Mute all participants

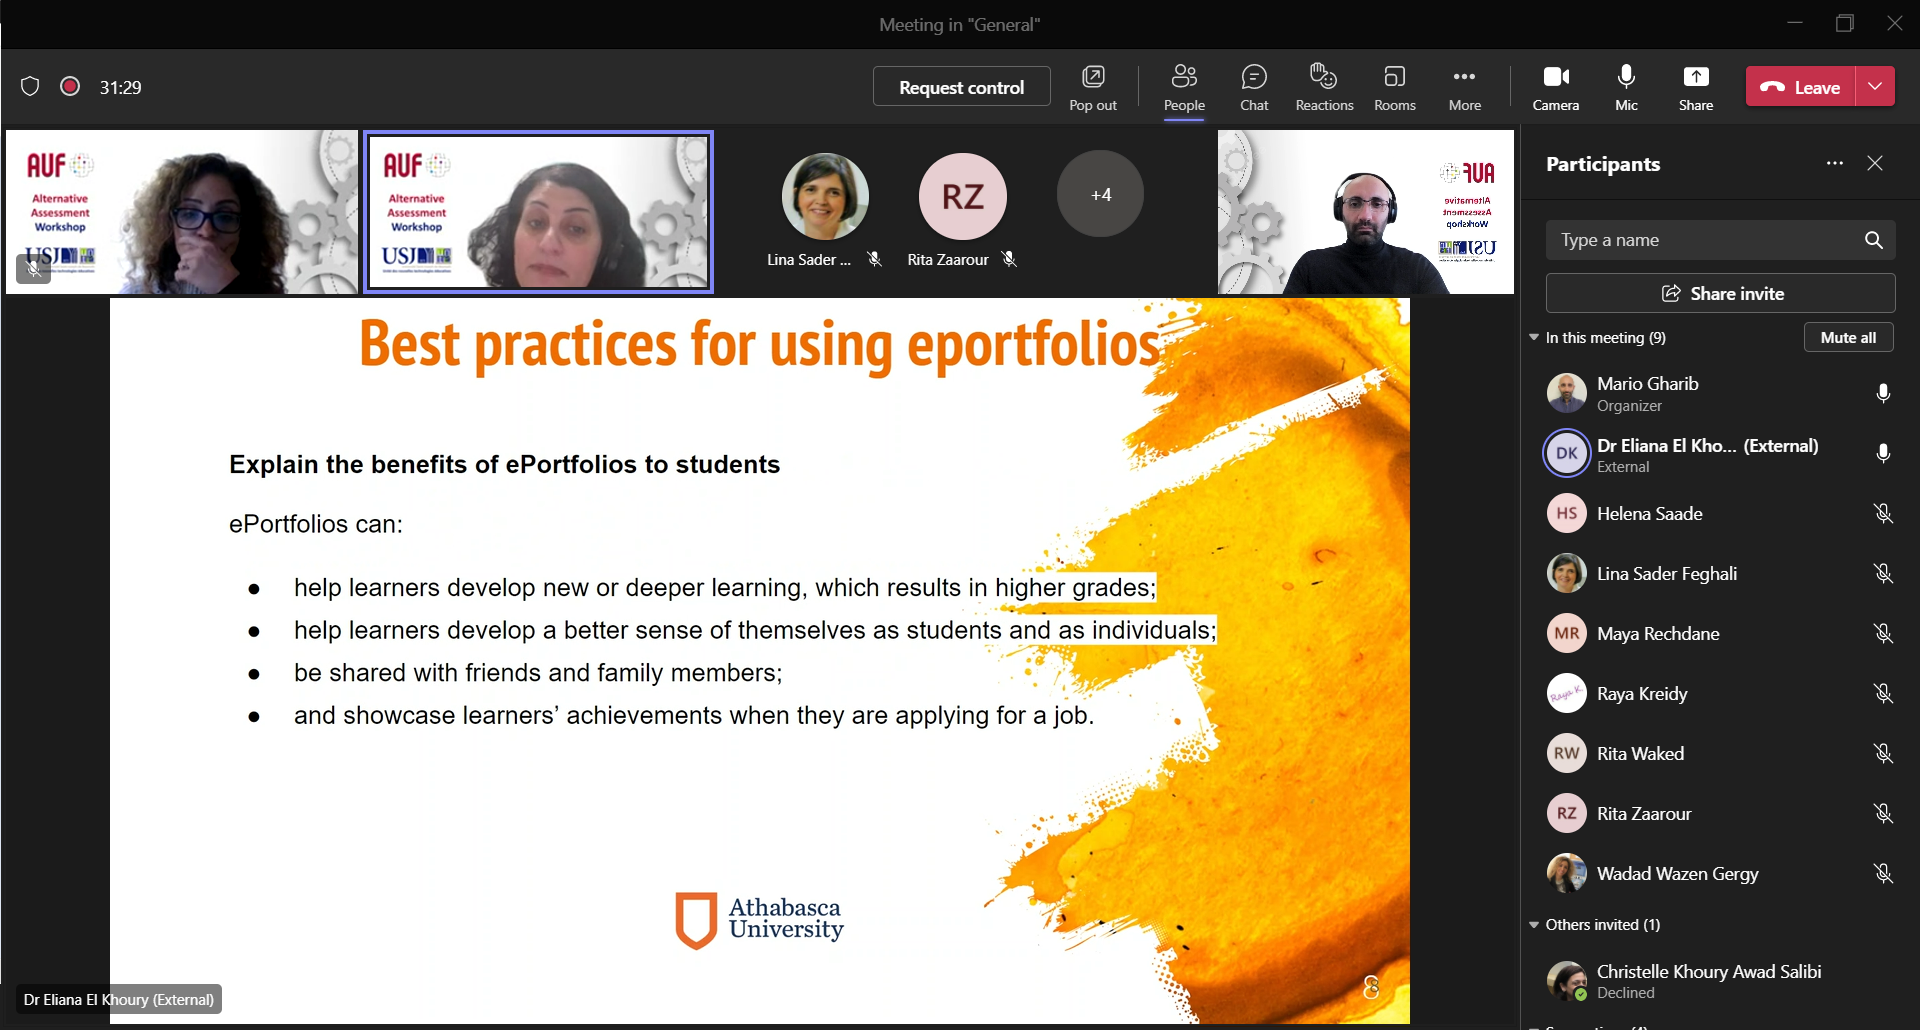coord(1848,338)
